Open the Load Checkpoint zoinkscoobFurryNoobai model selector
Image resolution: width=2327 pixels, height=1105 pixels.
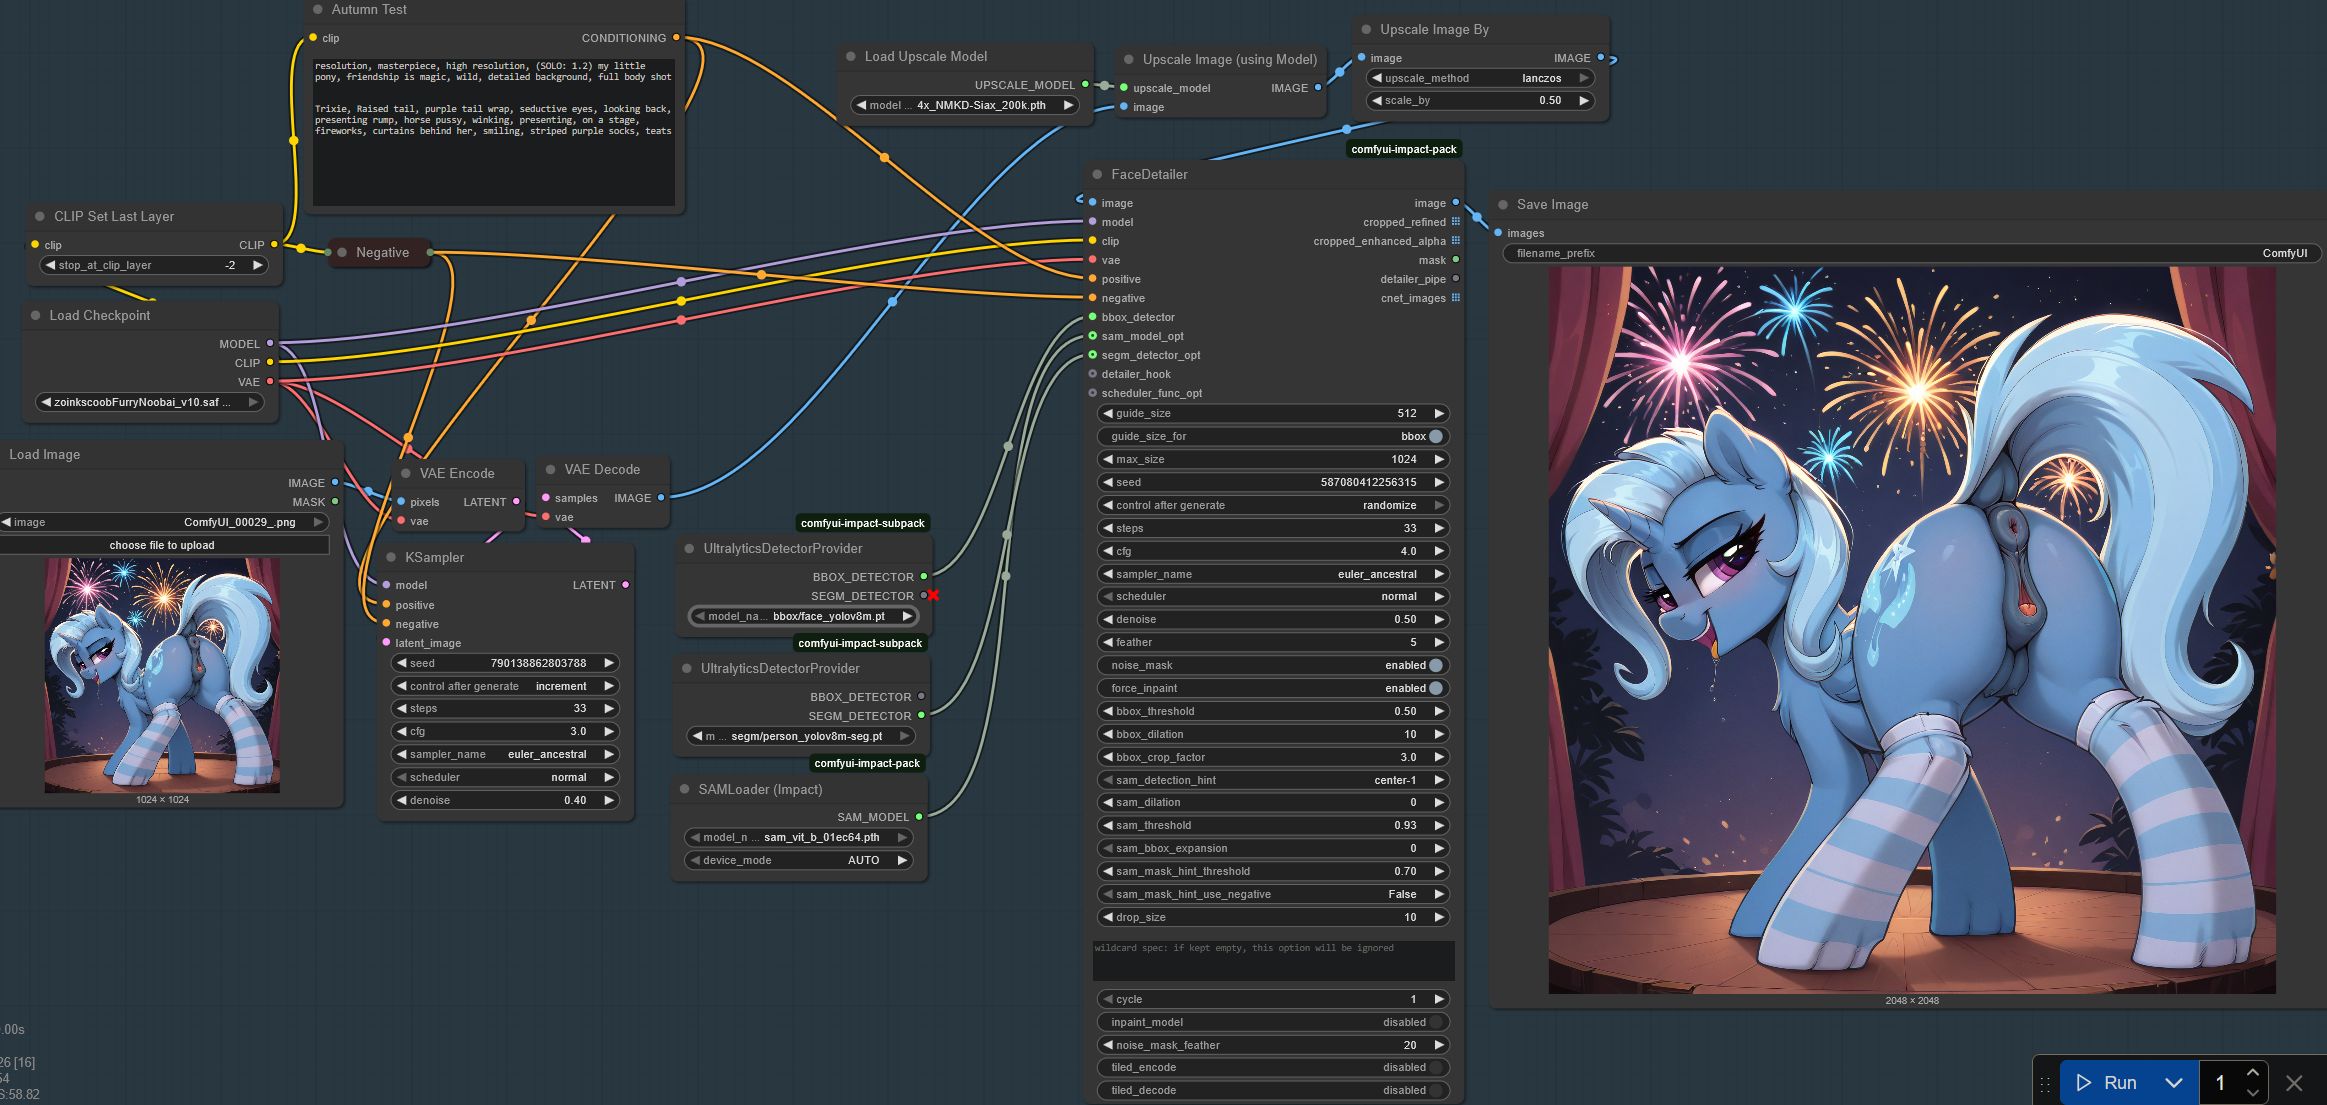(x=150, y=403)
